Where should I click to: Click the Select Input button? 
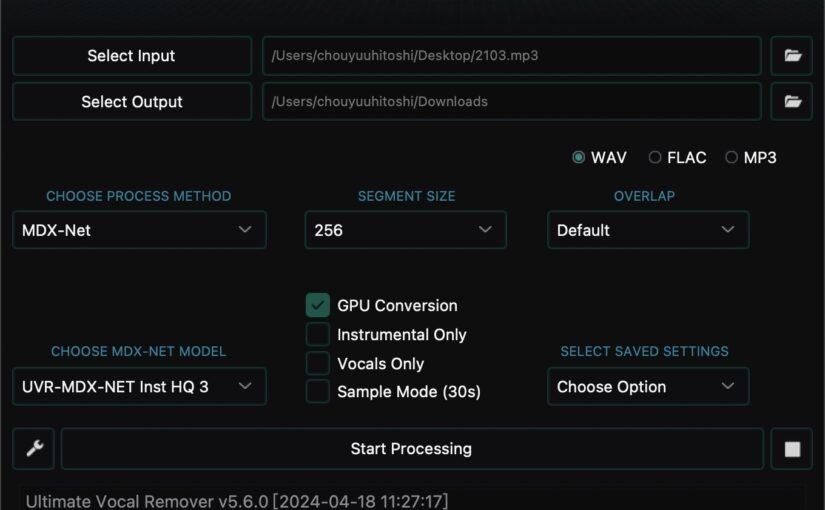tap(132, 56)
